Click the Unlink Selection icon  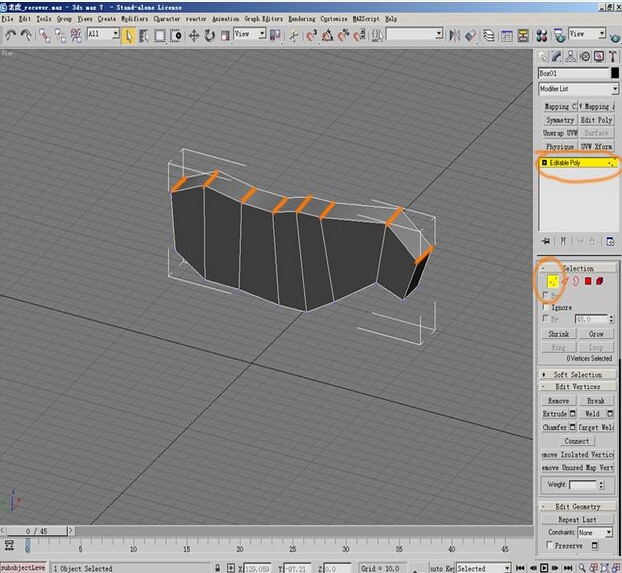point(60,36)
